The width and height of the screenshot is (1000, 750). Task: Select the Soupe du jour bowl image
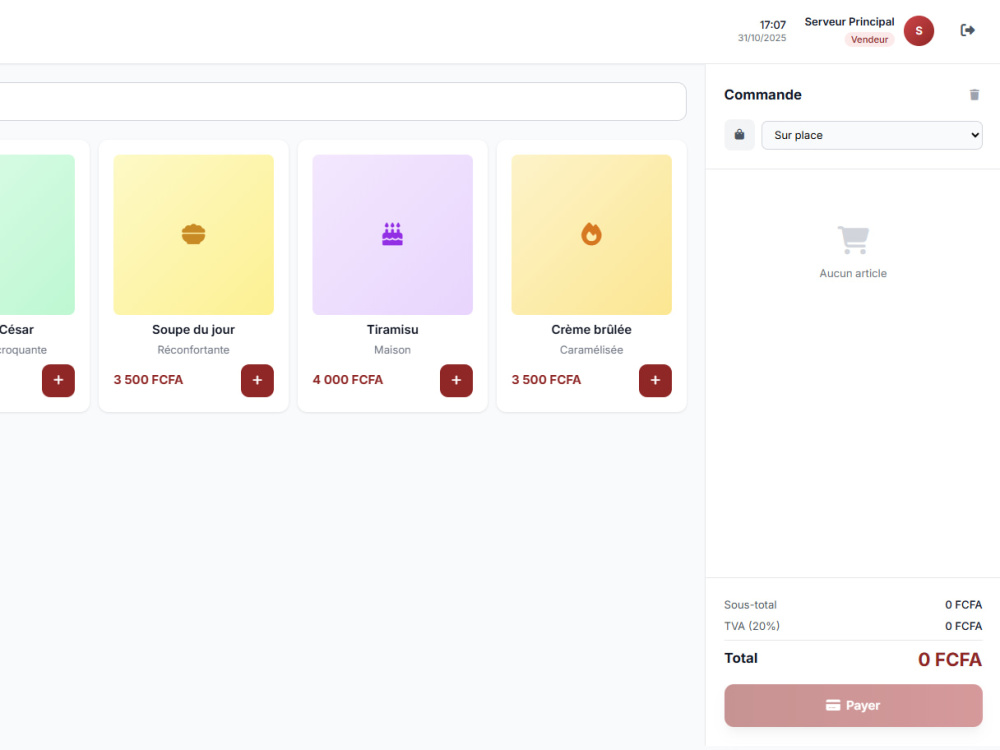click(x=193, y=234)
